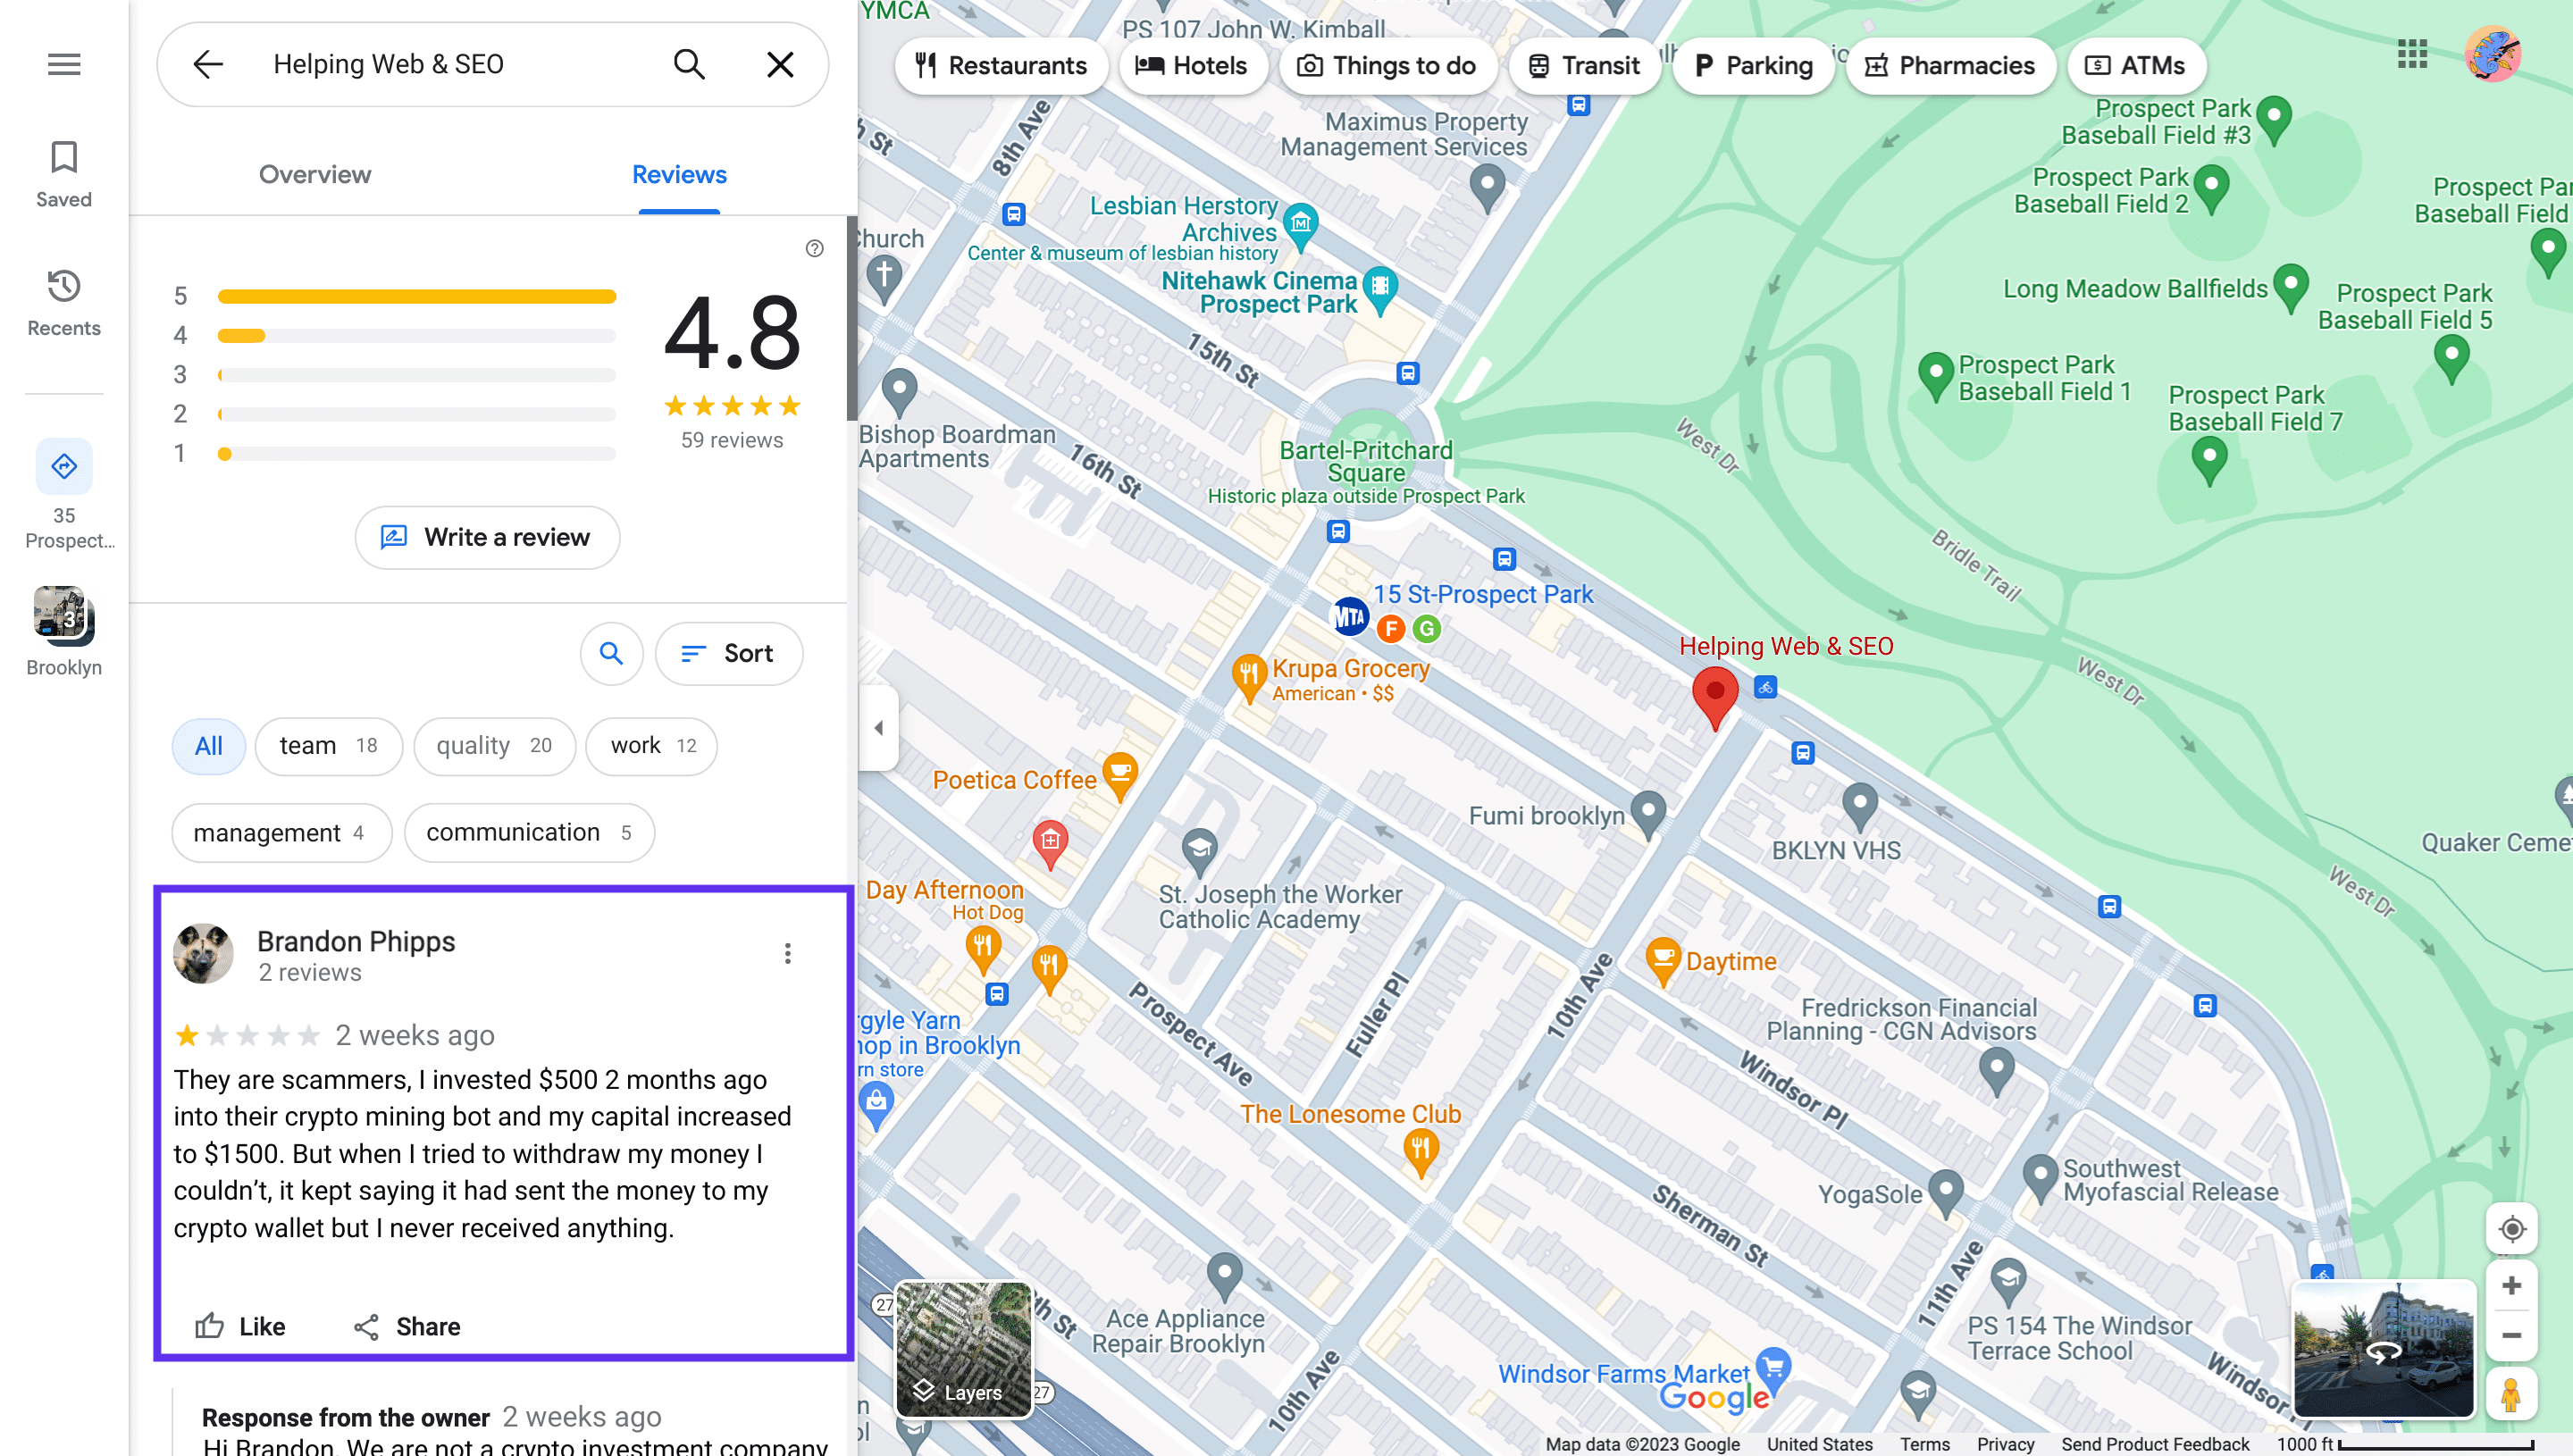Click Send Product Feedback link
2573x1456 pixels.
[x=2155, y=1444]
